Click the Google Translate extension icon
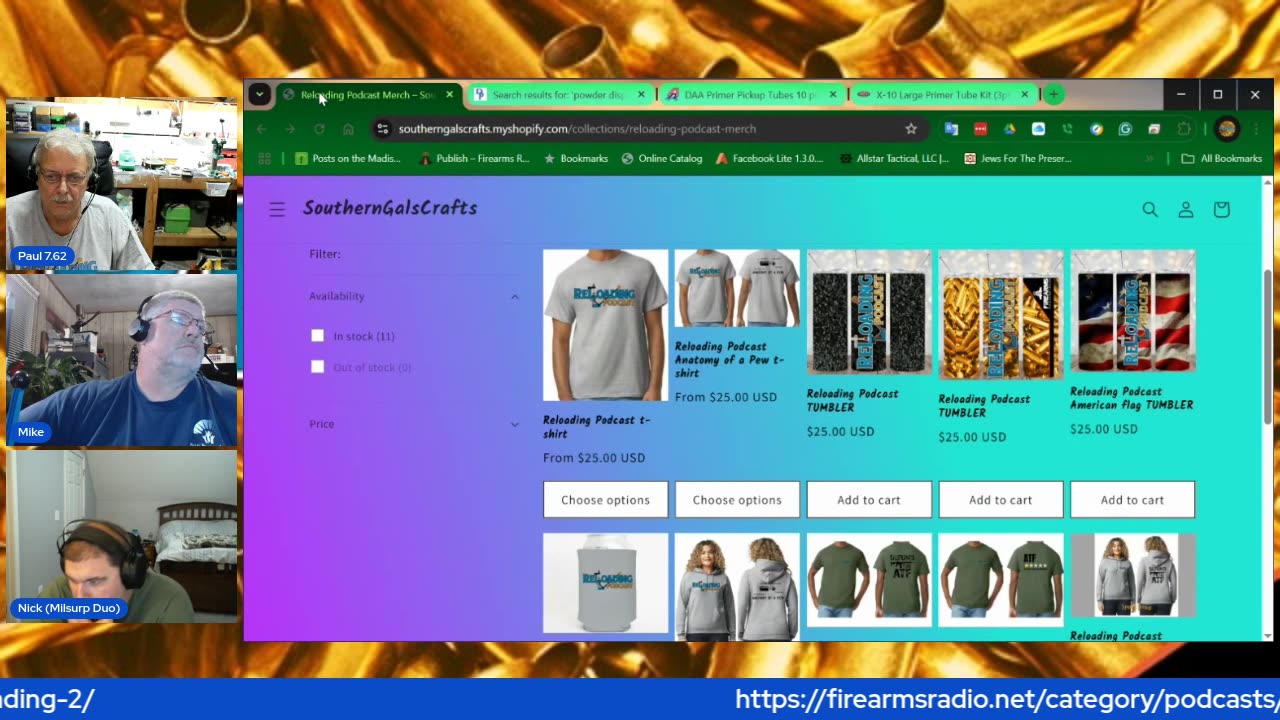The width and height of the screenshot is (1280, 720). point(951,129)
